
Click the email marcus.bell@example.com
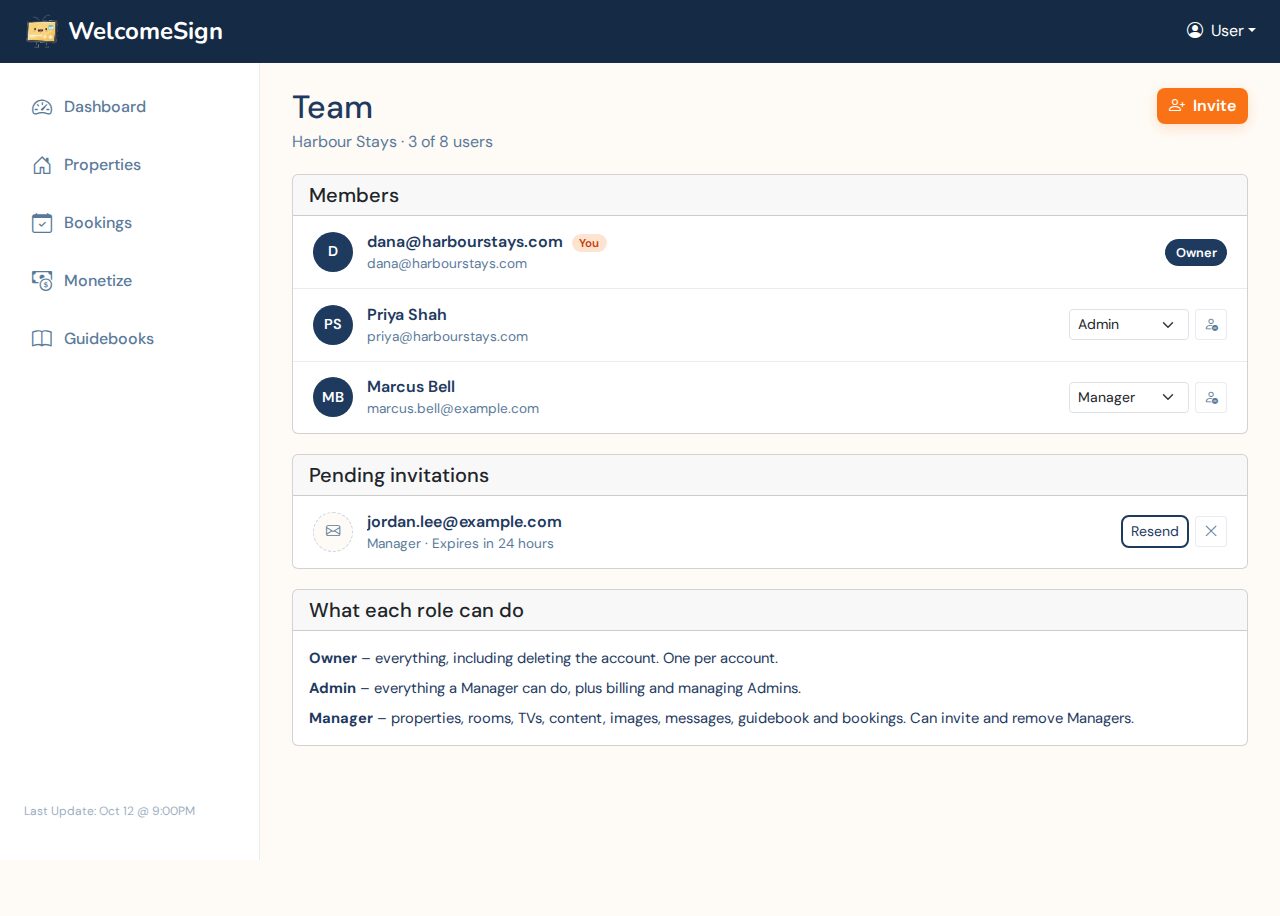click(x=453, y=409)
